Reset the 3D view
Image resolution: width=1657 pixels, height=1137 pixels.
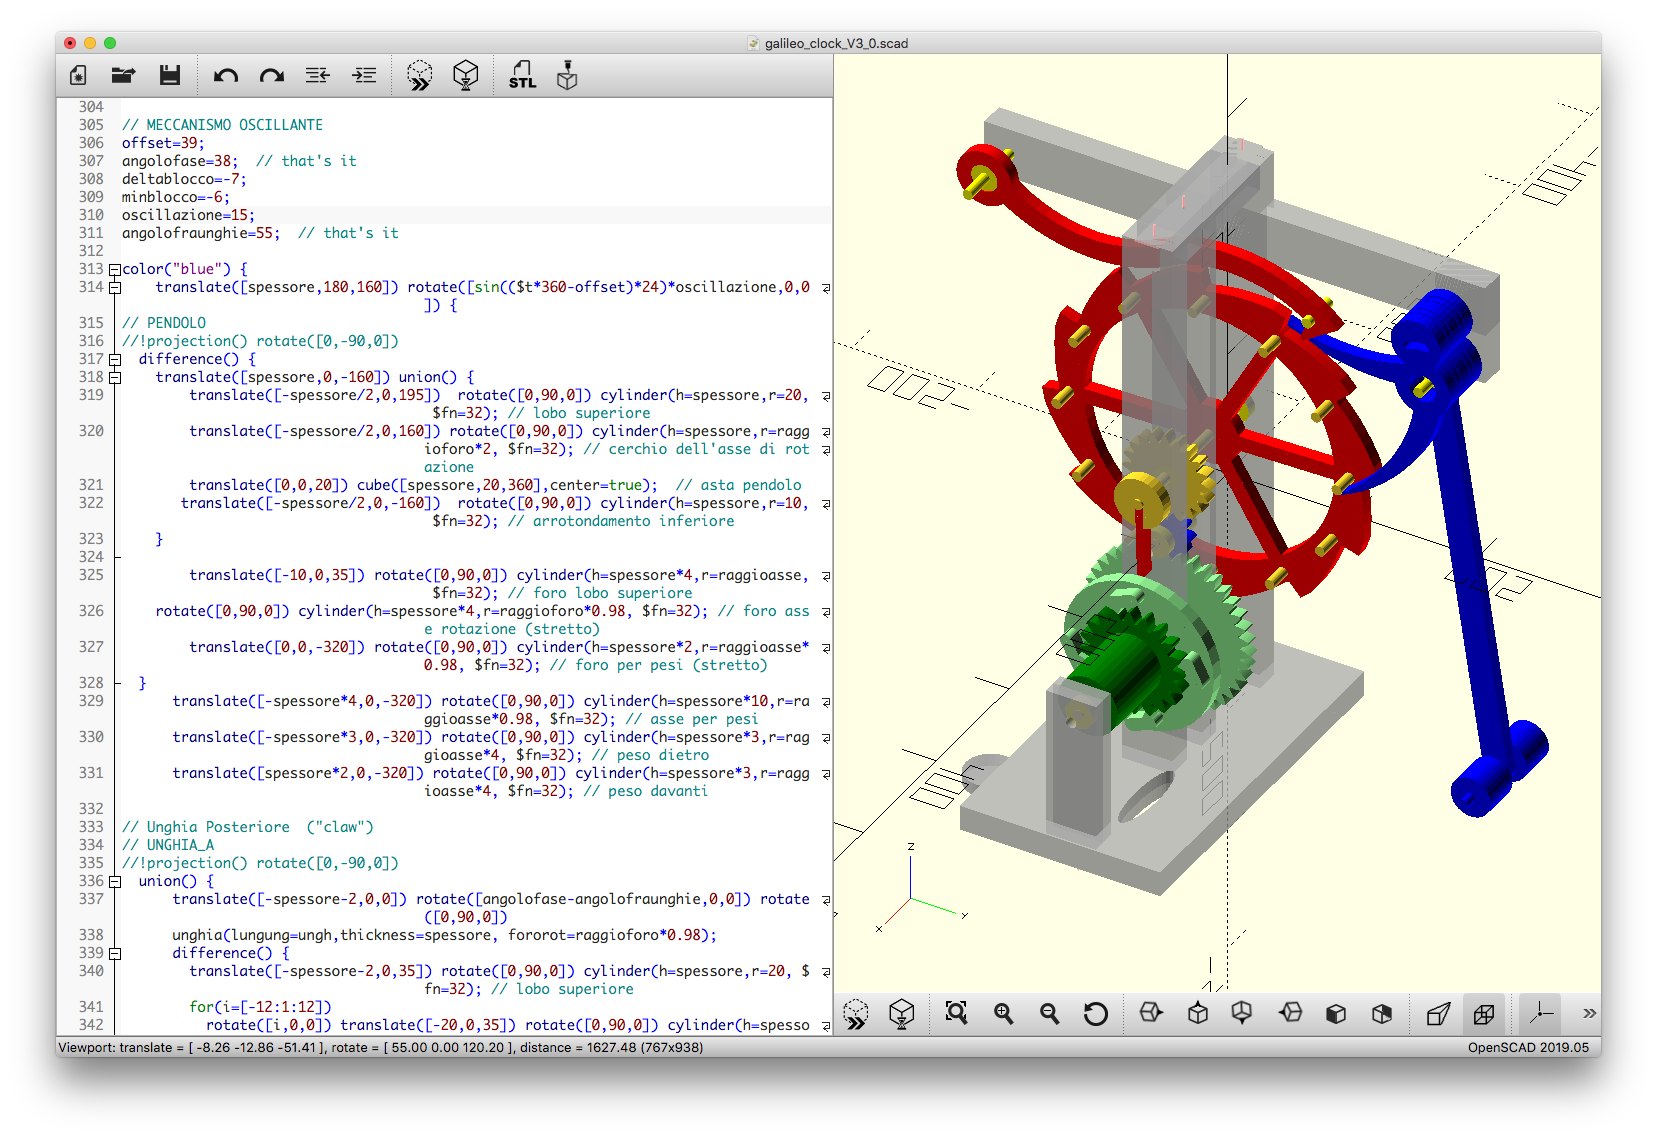(x=1095, y=1014)
